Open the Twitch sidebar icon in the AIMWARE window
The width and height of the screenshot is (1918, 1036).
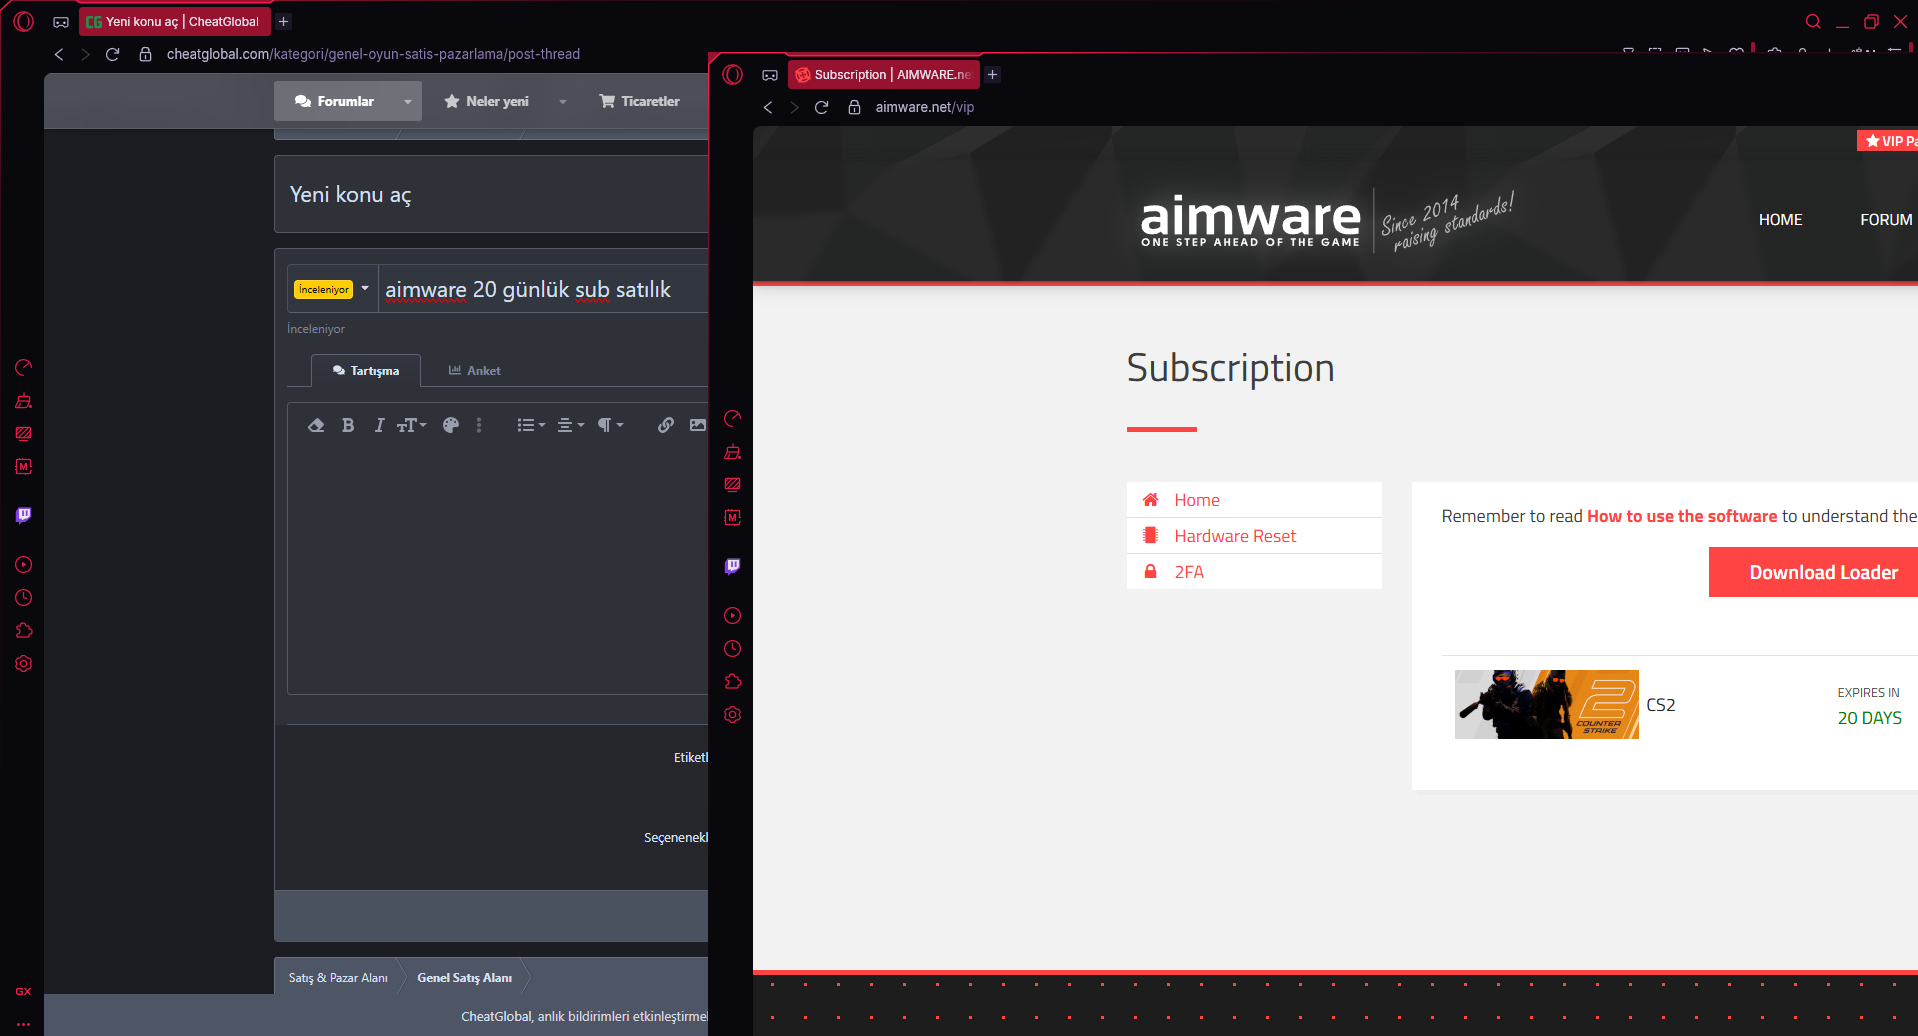coord(733,566)
